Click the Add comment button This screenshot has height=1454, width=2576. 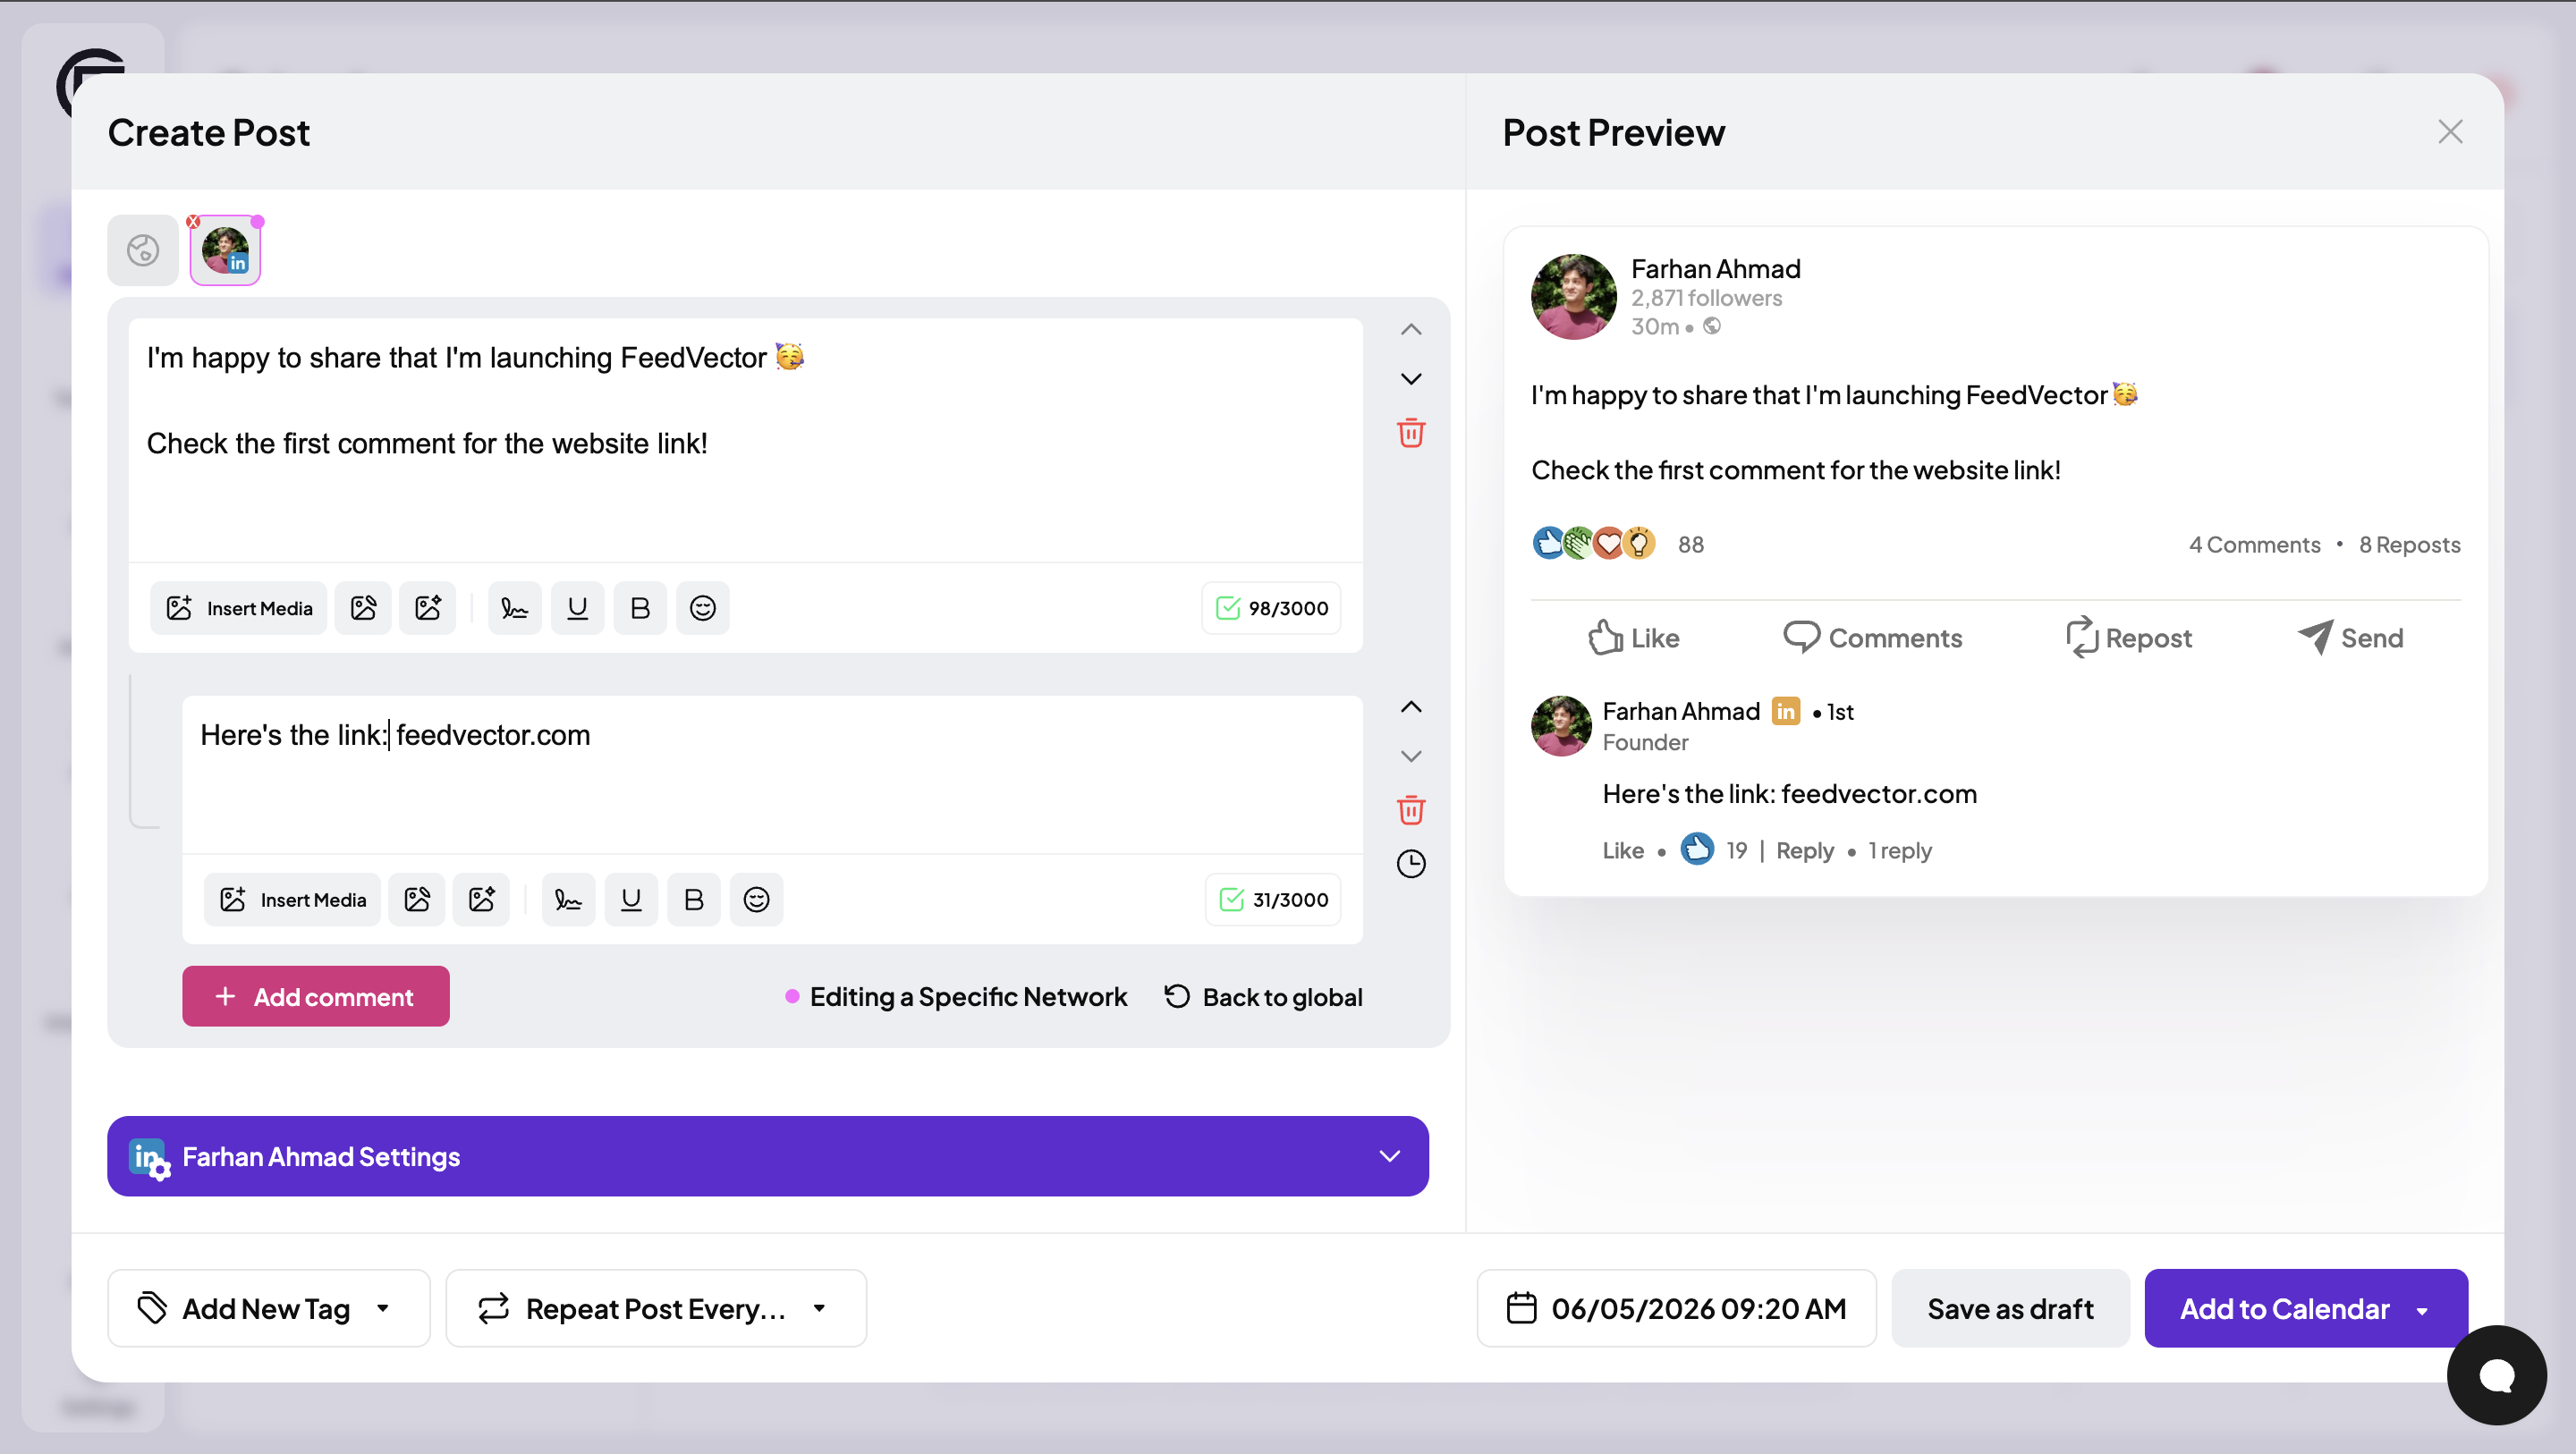[x=316, y=996]
